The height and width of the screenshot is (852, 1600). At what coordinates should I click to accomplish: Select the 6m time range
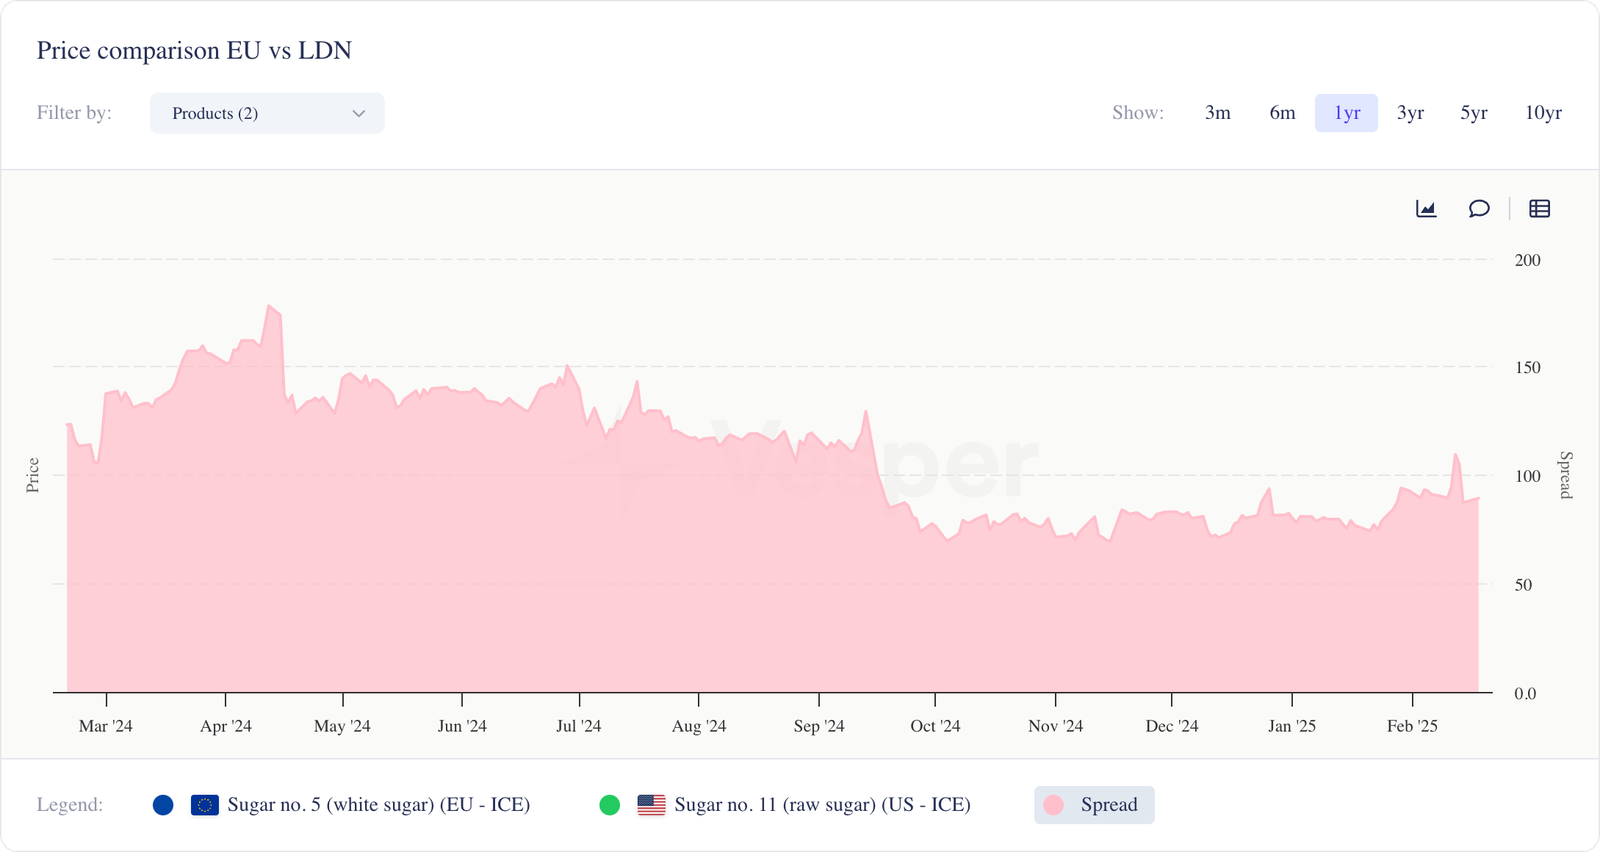1282,113
